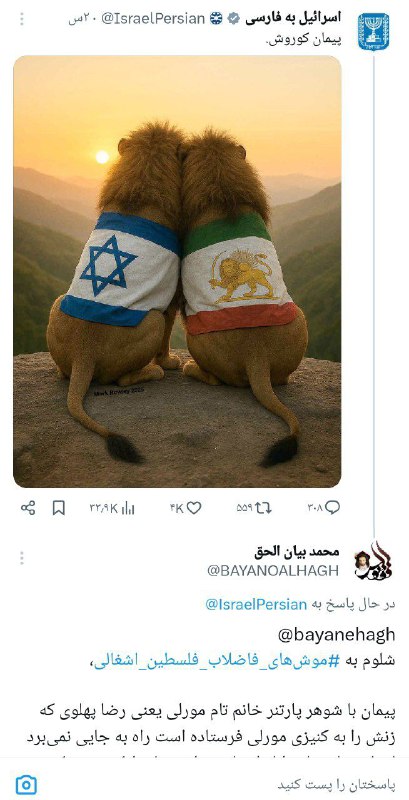The image size is (409, 800).
Task: Repost using the retweet arrows icon
Action: tap(264, 508)
